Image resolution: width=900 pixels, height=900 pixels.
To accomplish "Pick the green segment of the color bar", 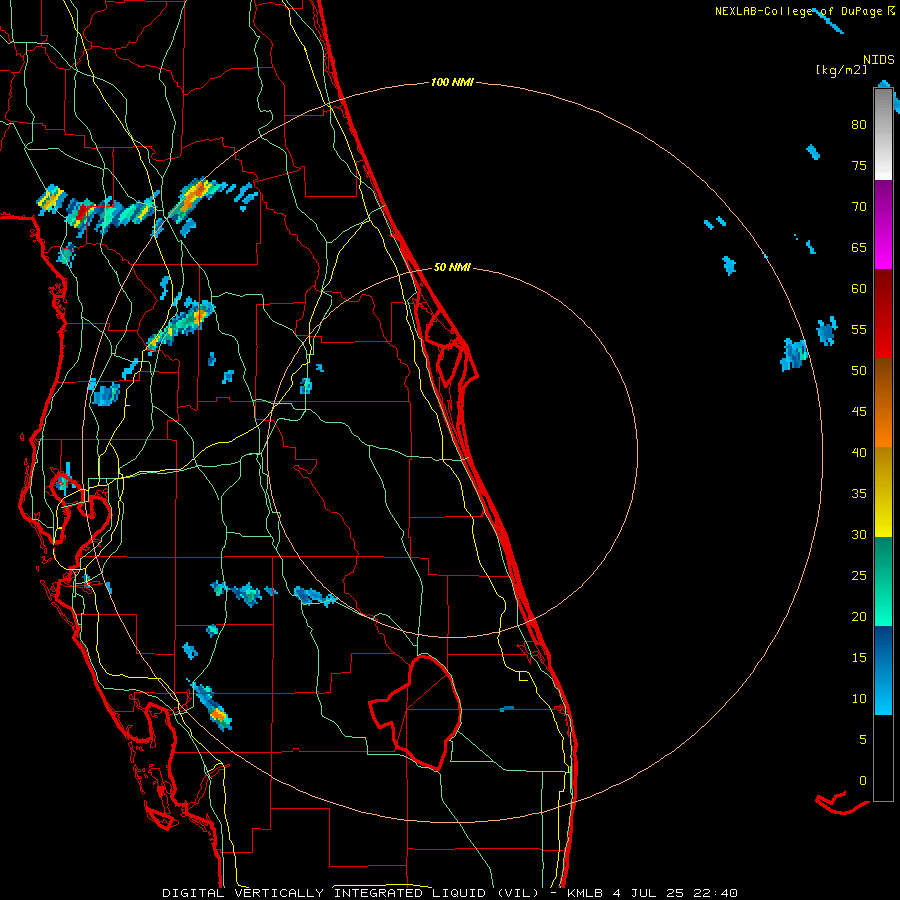I will tap(883, 581).
